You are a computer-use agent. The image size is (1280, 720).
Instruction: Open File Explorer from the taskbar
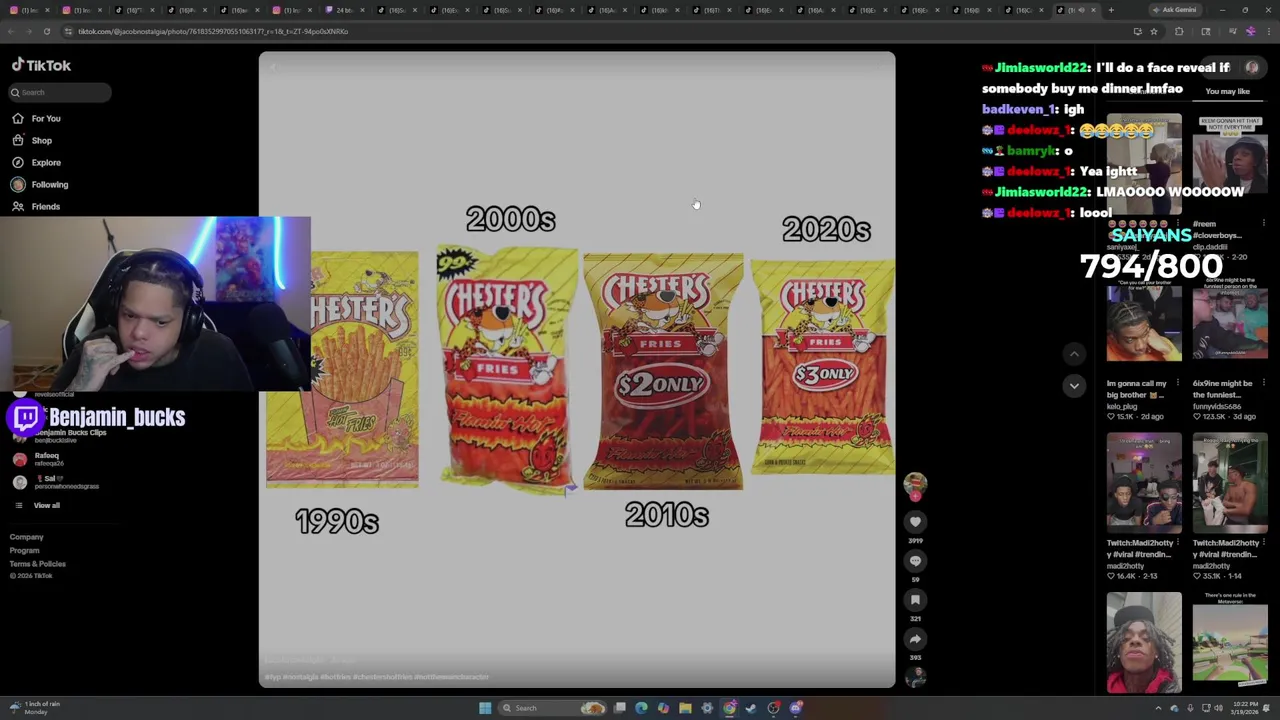tap(685, 708)
